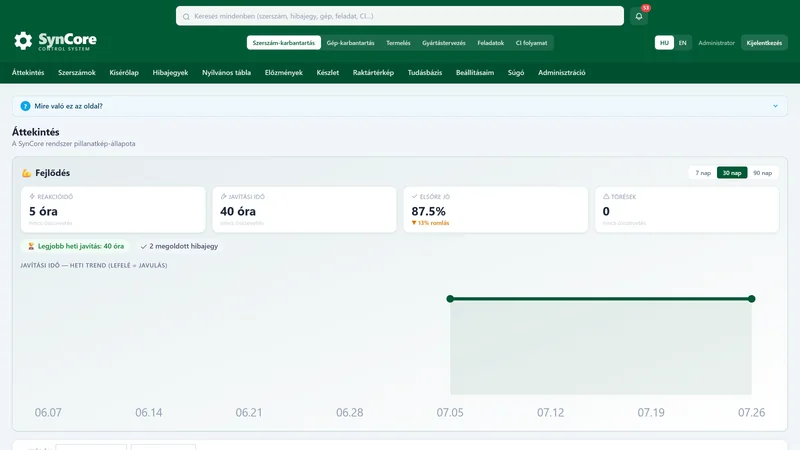The height and width of the screenshot is (450, 800).
Task: Click the global search input field
Action: click(400, 16)
